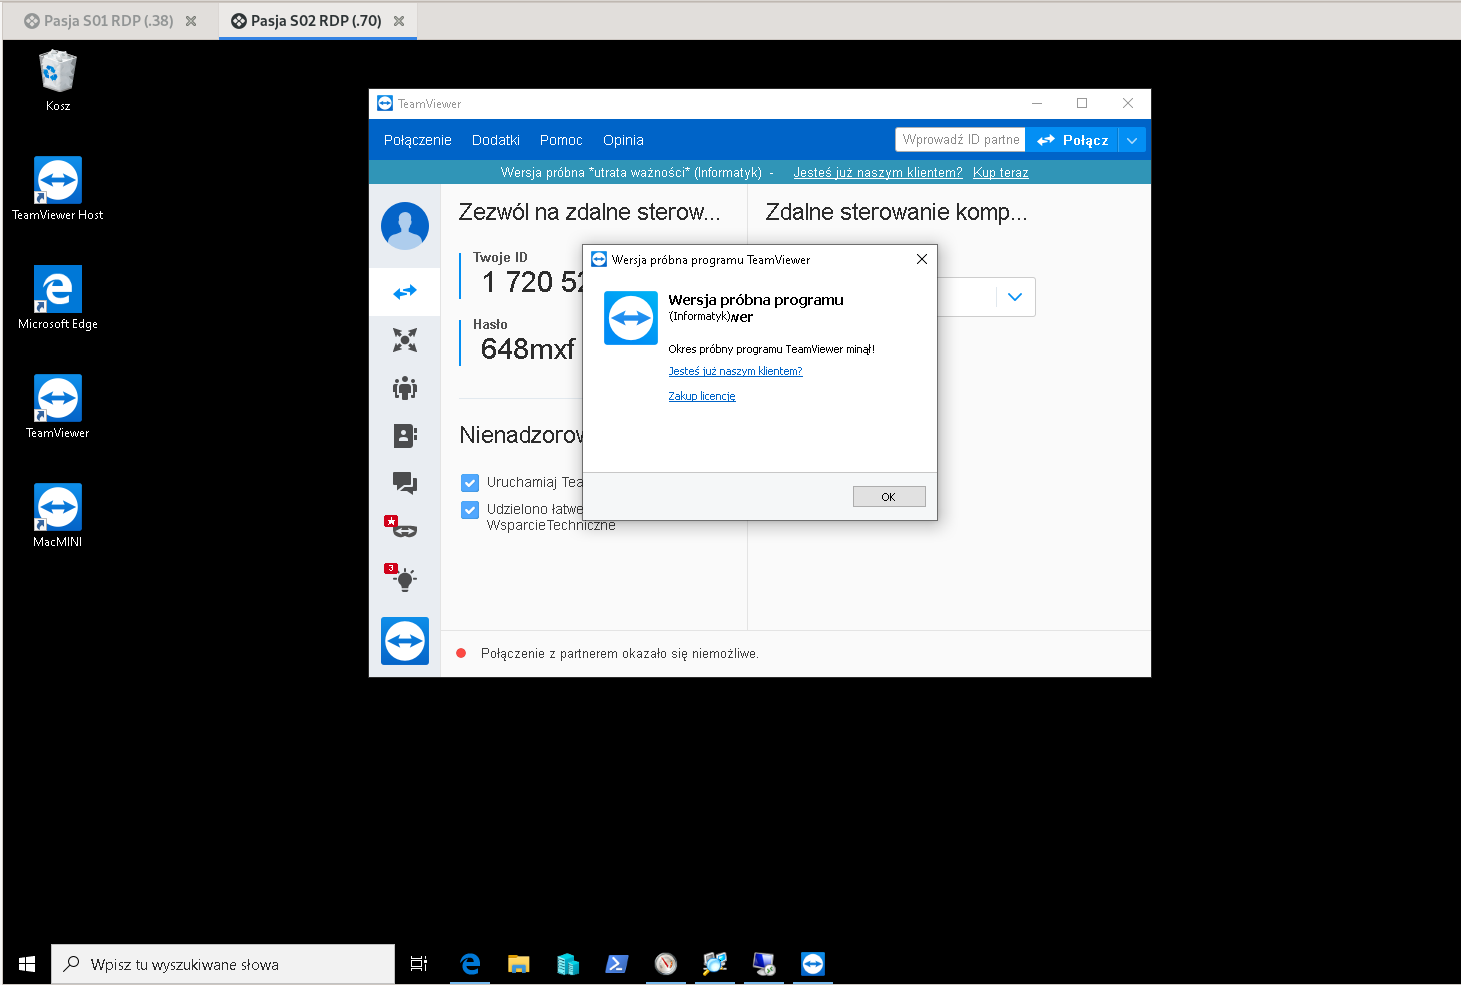This screenshot has height=985, width=1461.
Task: Close the Pasja S01 RDP tab
Action: 191,21
